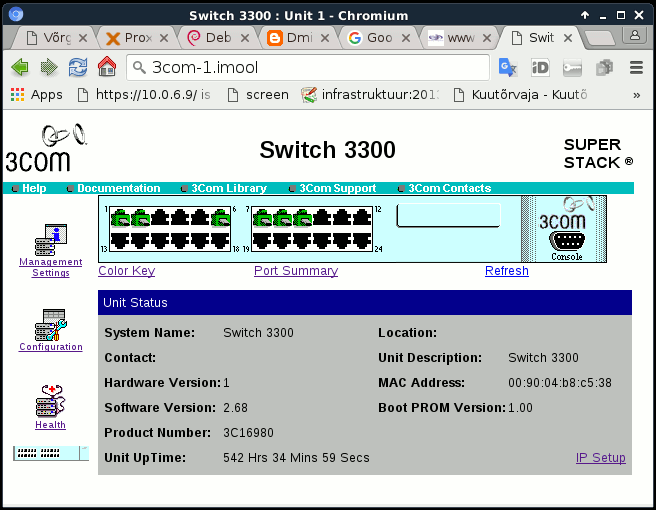Viewport: 656px width, 510px height.
Task: Select port 24 on the switch
Action: click(x=362, y=241)
